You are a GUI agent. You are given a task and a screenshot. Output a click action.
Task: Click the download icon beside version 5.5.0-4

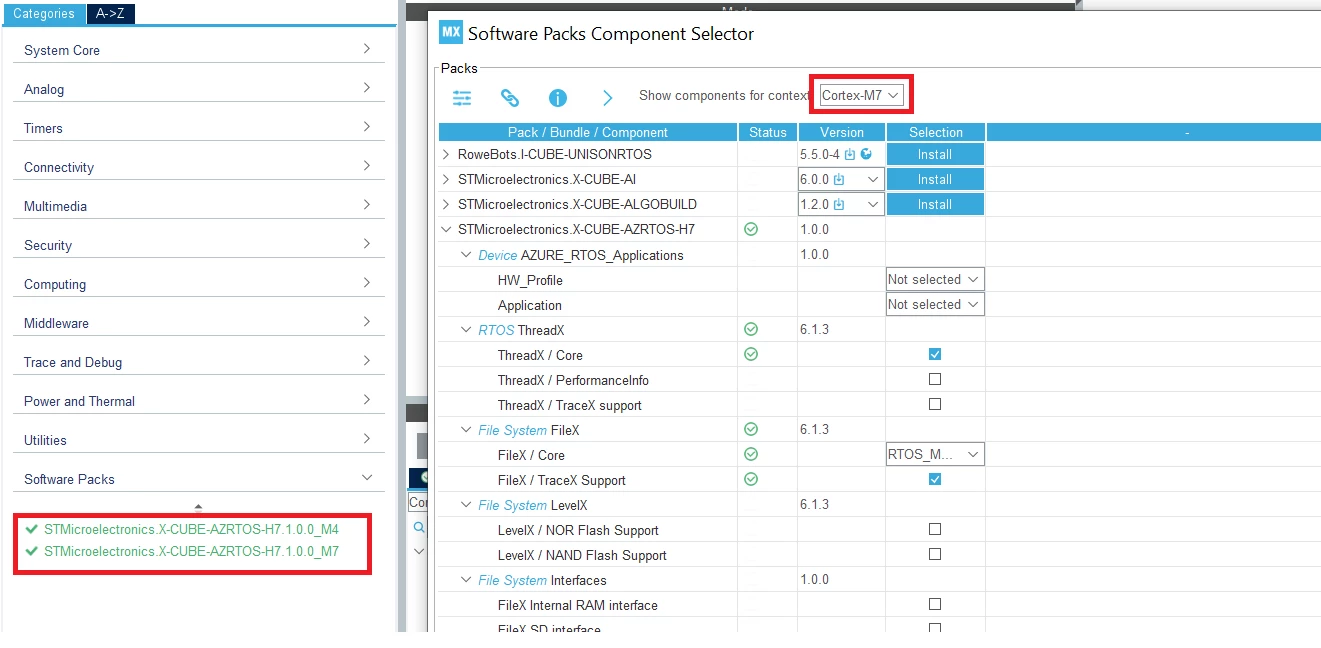849,155
